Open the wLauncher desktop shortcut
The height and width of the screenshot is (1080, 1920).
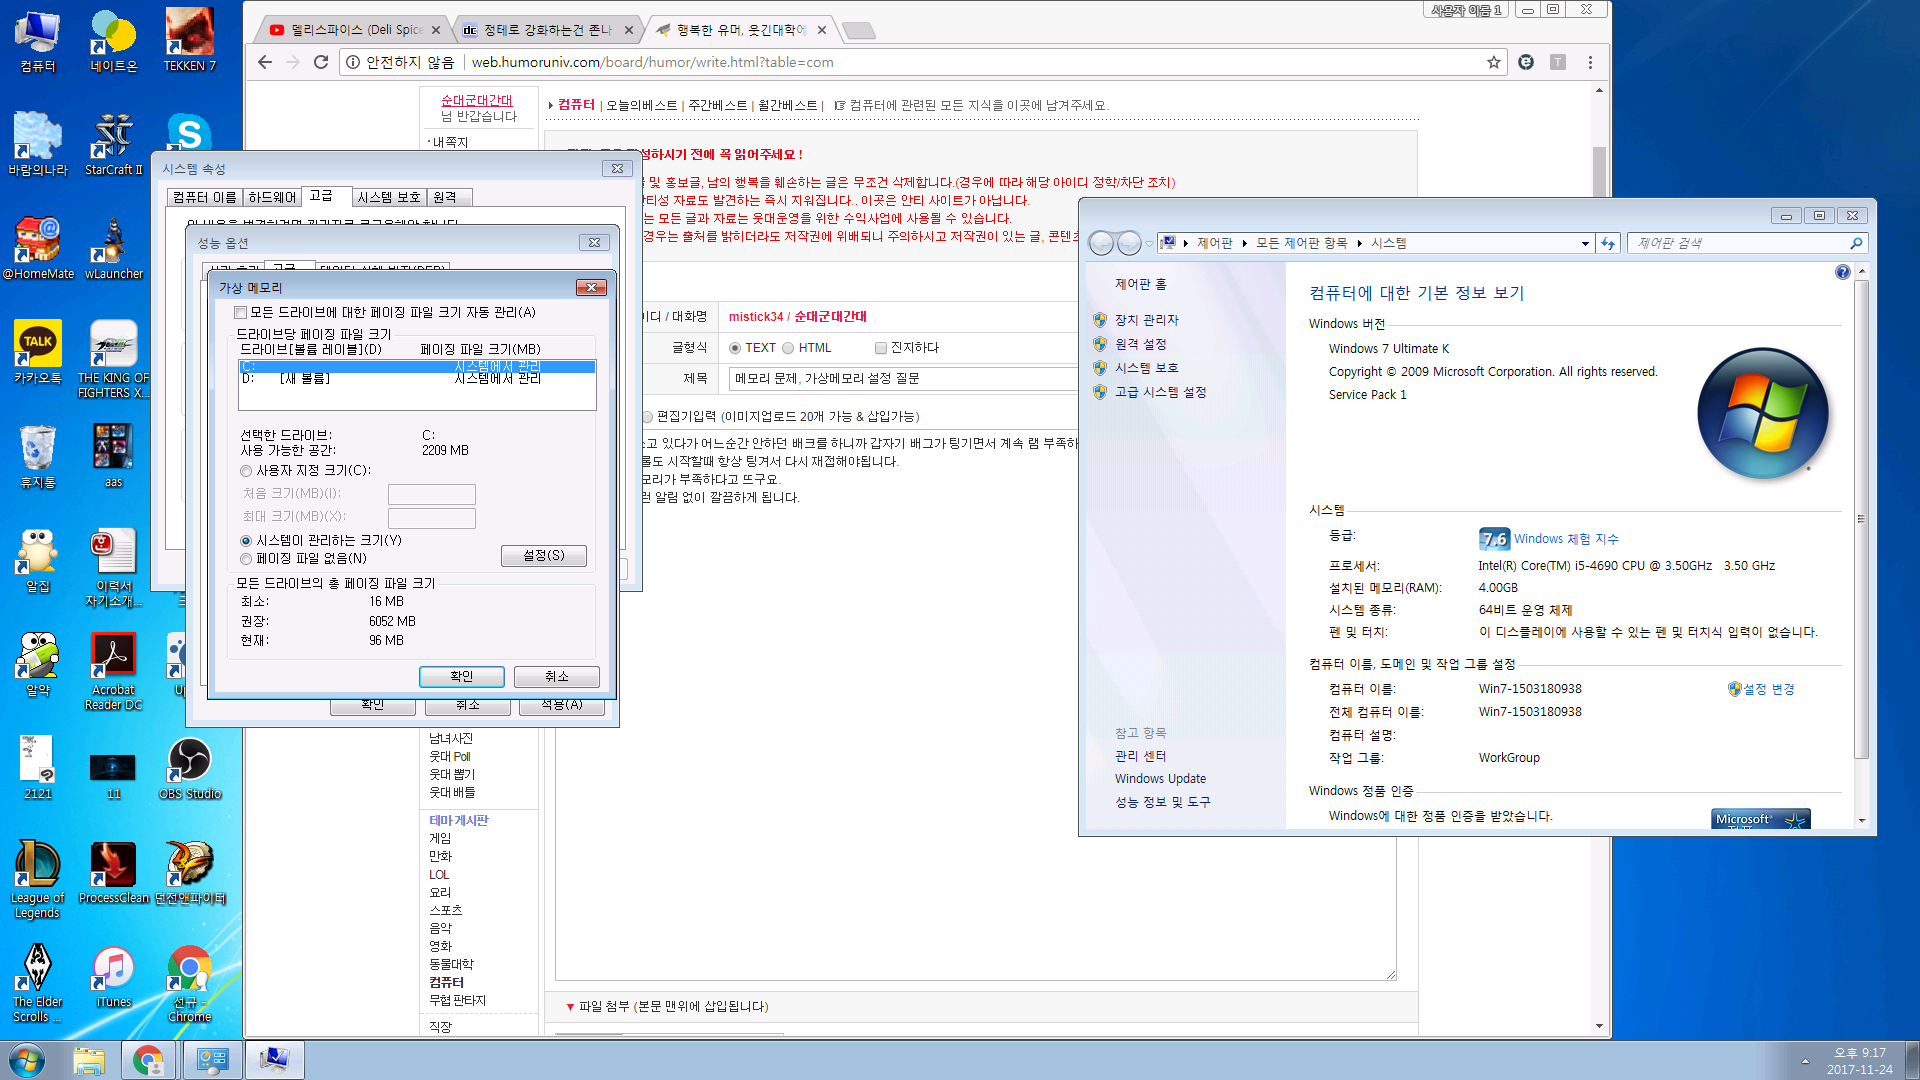coord(114,248)
